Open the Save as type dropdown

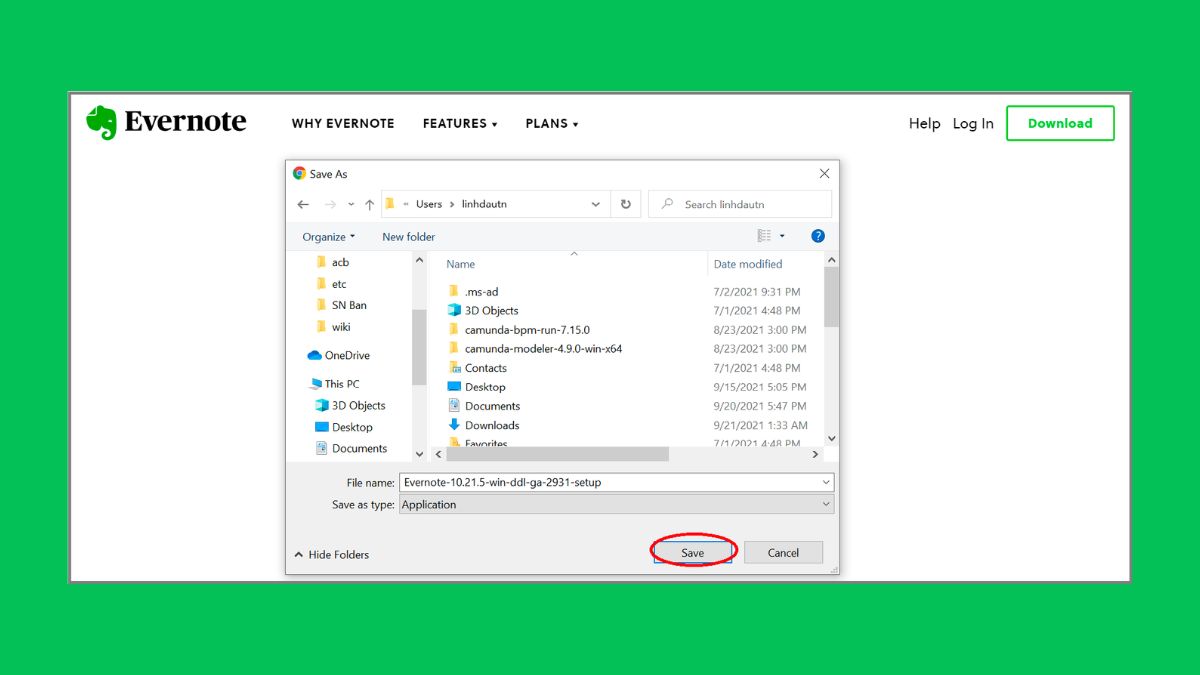824,504
